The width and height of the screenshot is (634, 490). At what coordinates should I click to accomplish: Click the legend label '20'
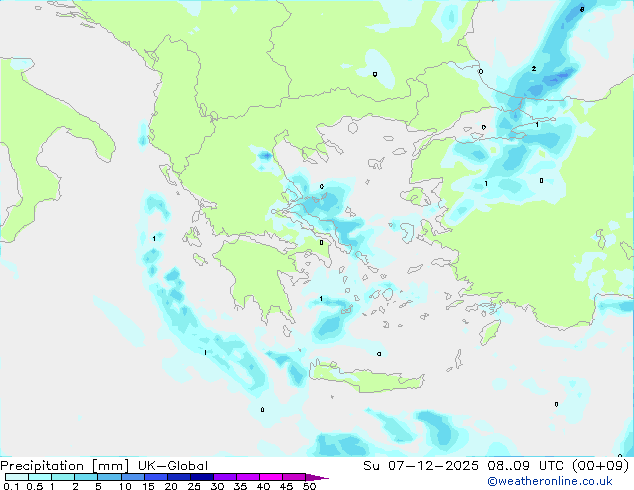[x=171, y=486]
